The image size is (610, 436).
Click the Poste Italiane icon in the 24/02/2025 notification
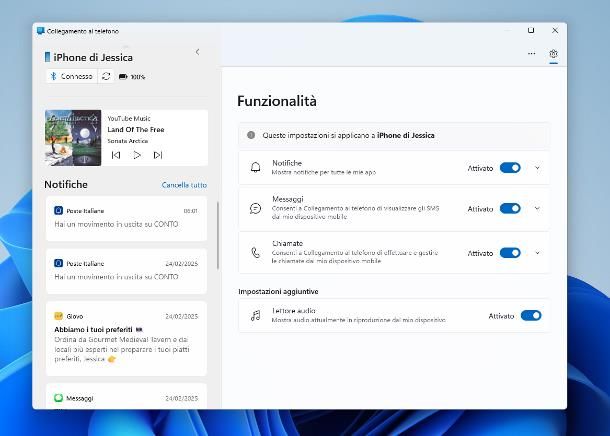pyautogui.click(x=58, y=263)
